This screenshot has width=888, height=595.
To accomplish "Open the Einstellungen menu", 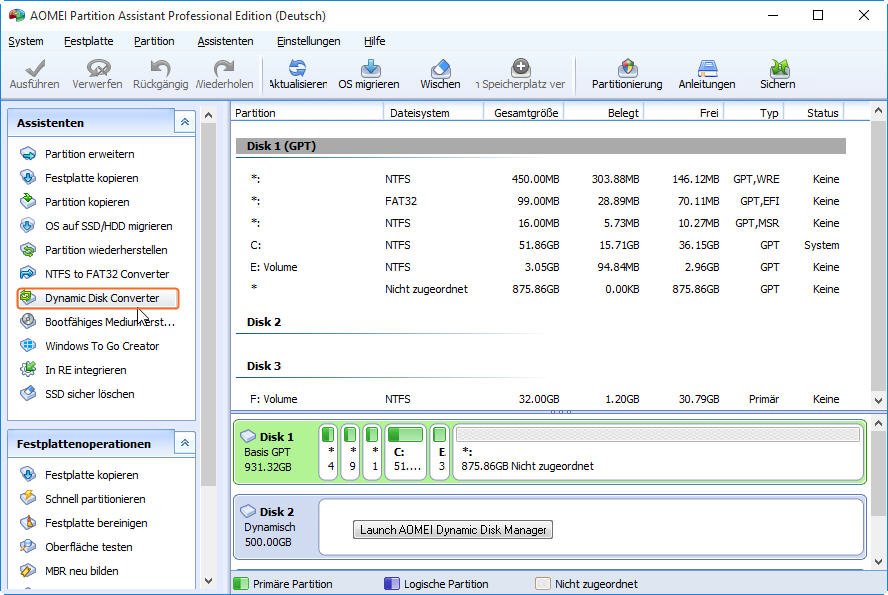I will (x=309, y=41).
